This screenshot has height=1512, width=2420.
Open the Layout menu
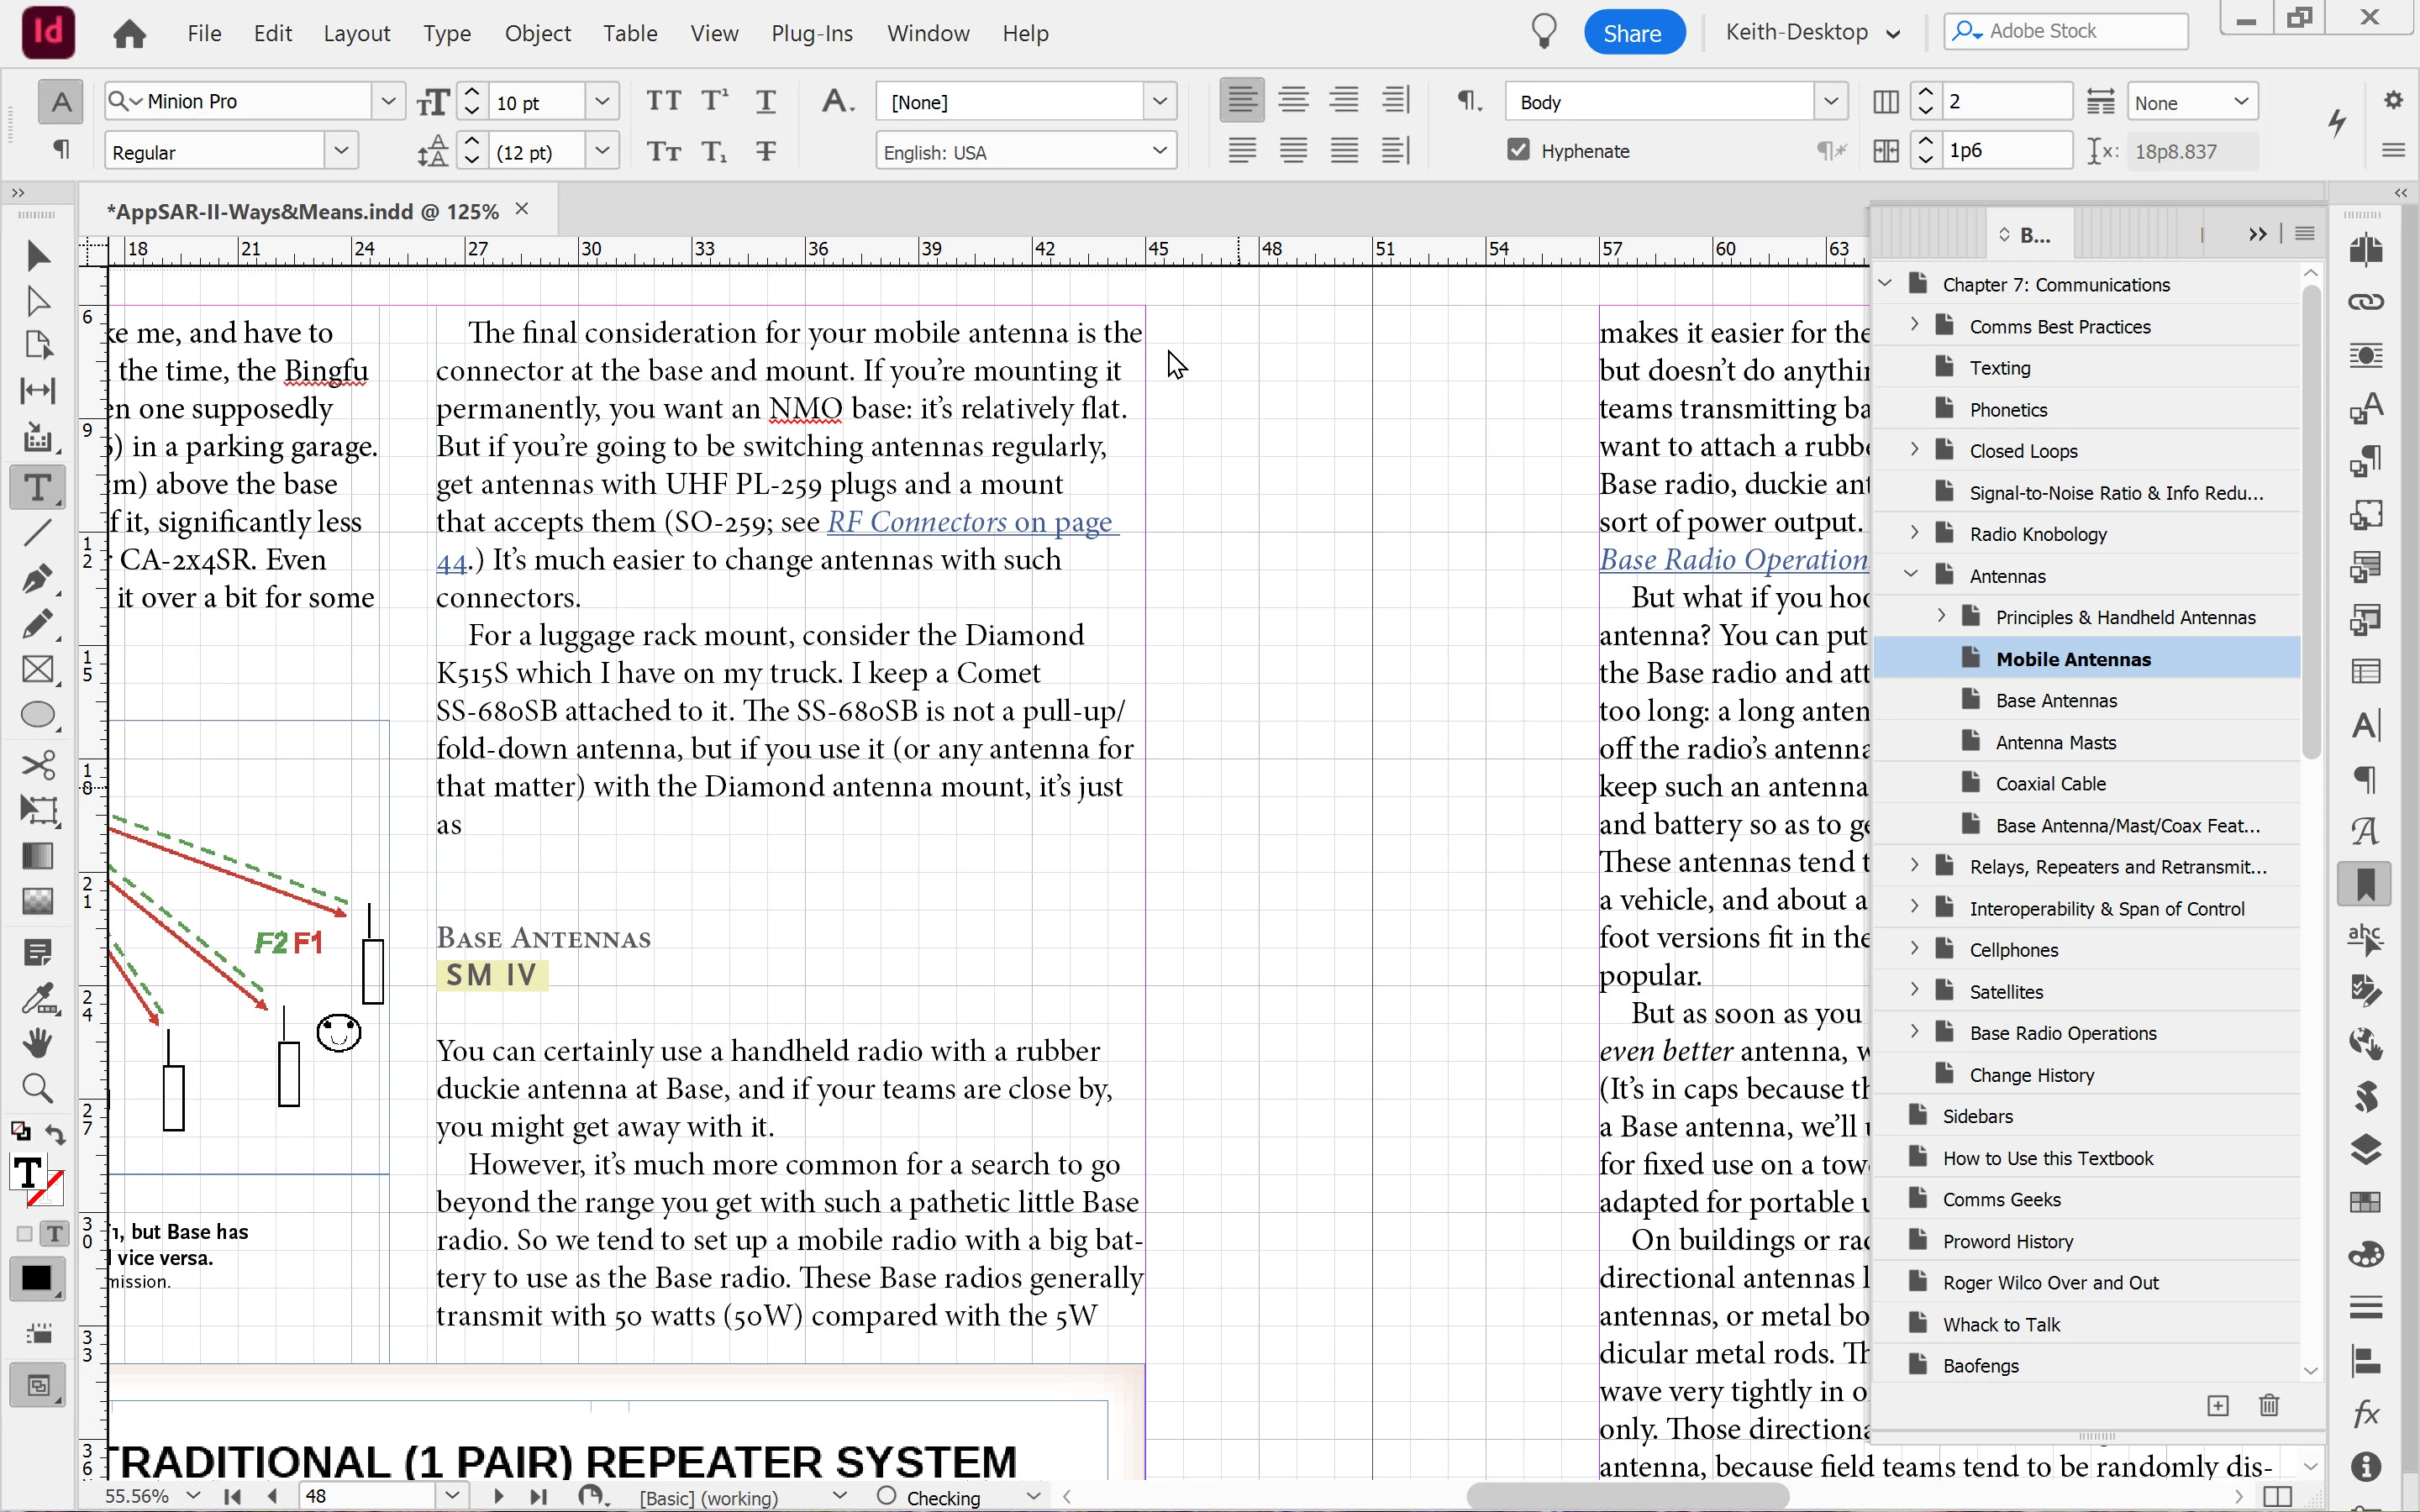[356, 33]
